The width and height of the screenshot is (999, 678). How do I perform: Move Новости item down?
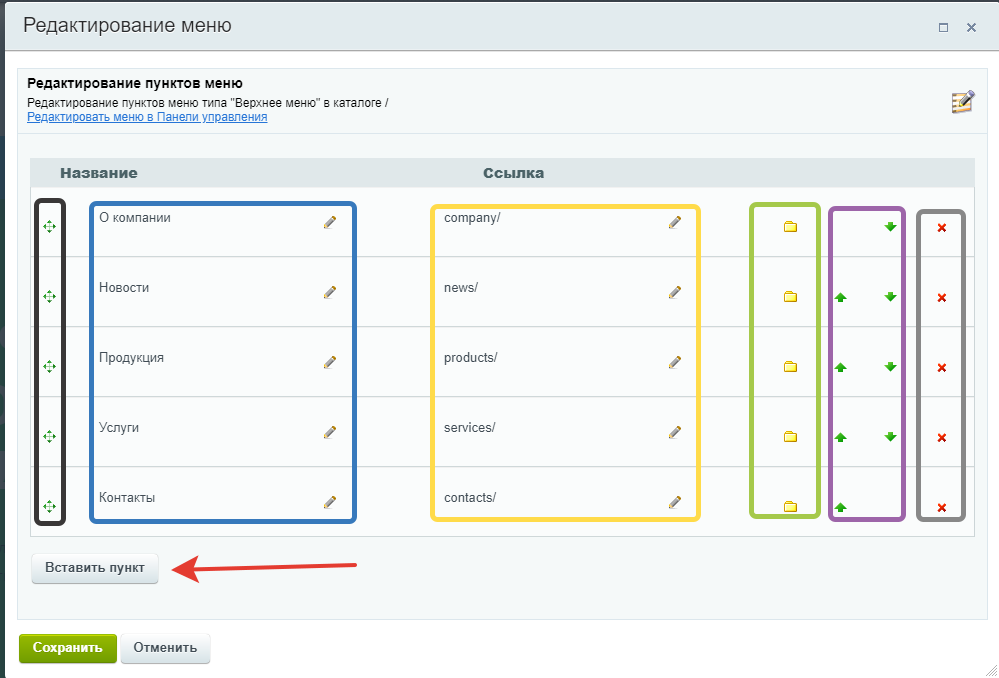pos(890,297)
